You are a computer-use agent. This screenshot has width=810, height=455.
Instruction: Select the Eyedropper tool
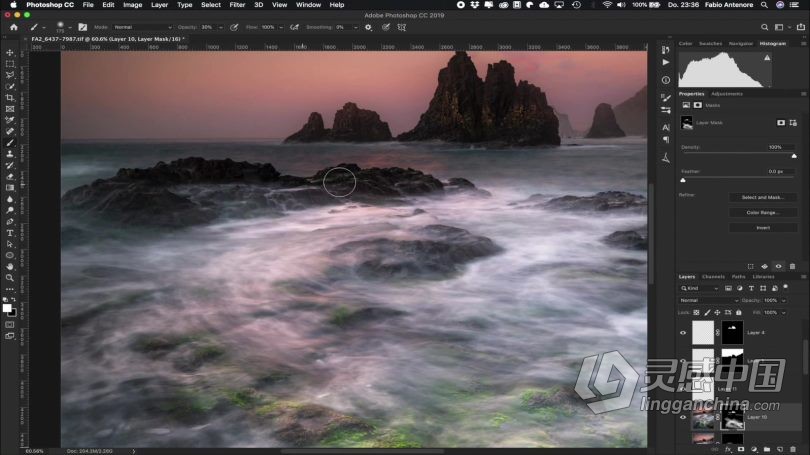10,120
